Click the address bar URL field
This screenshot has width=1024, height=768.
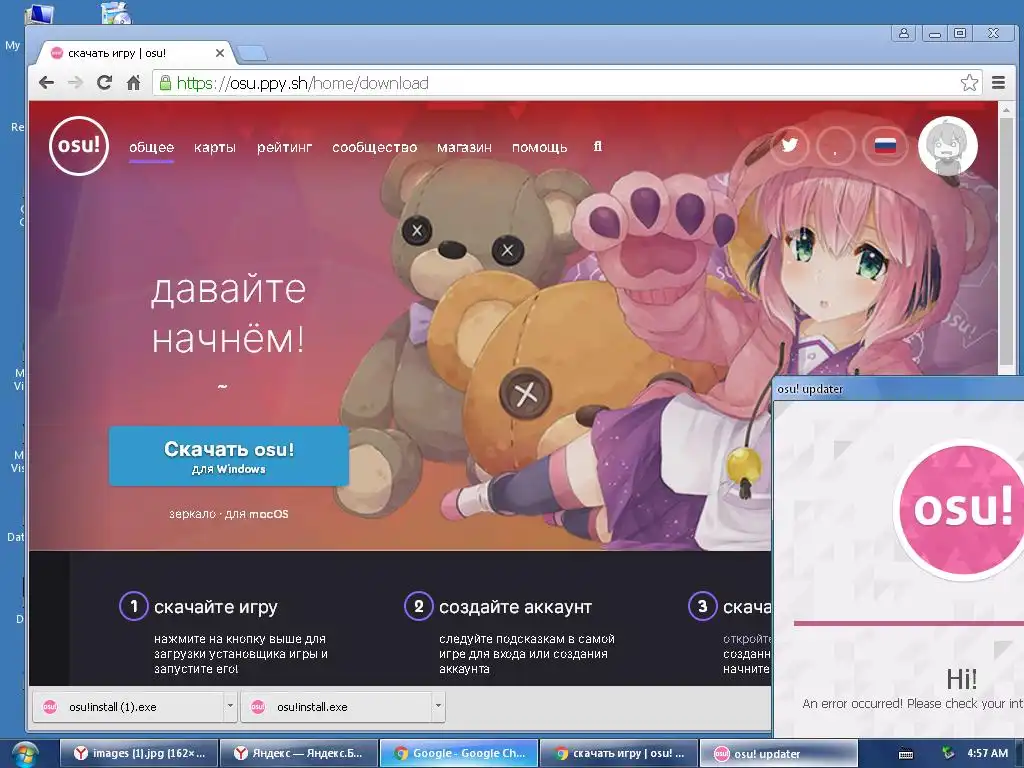pyautogui.click(x=562, y=83)
